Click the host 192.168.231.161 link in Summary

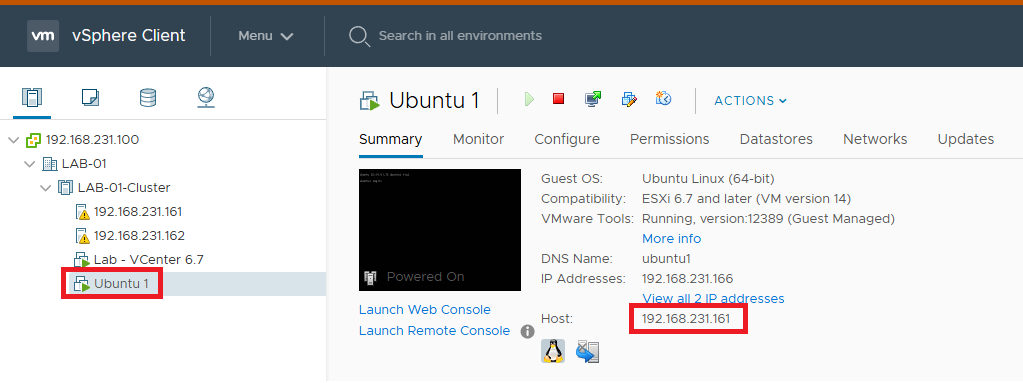pyautogui.click(x=686, y=319)
